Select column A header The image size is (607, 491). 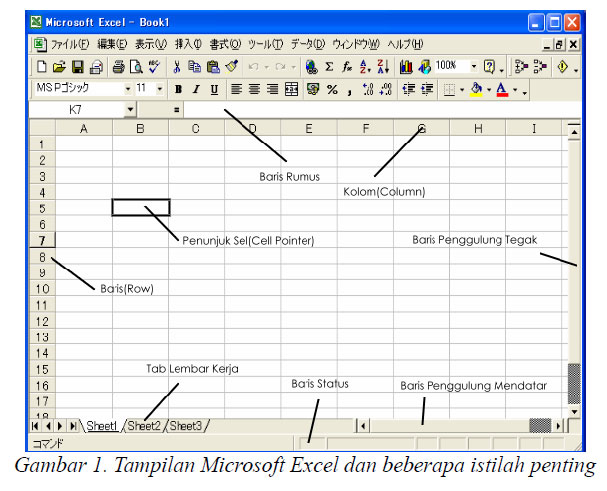tap(84, 129)
